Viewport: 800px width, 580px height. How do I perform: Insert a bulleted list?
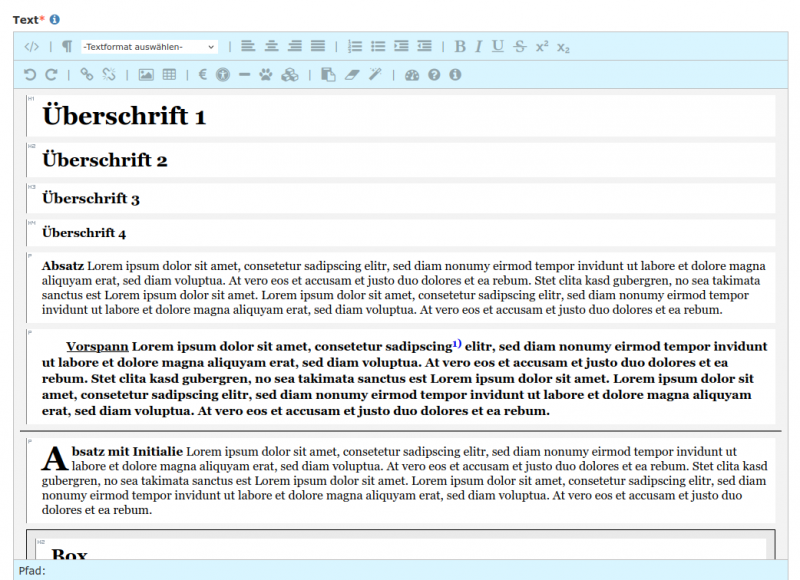(x=378, y=46)
